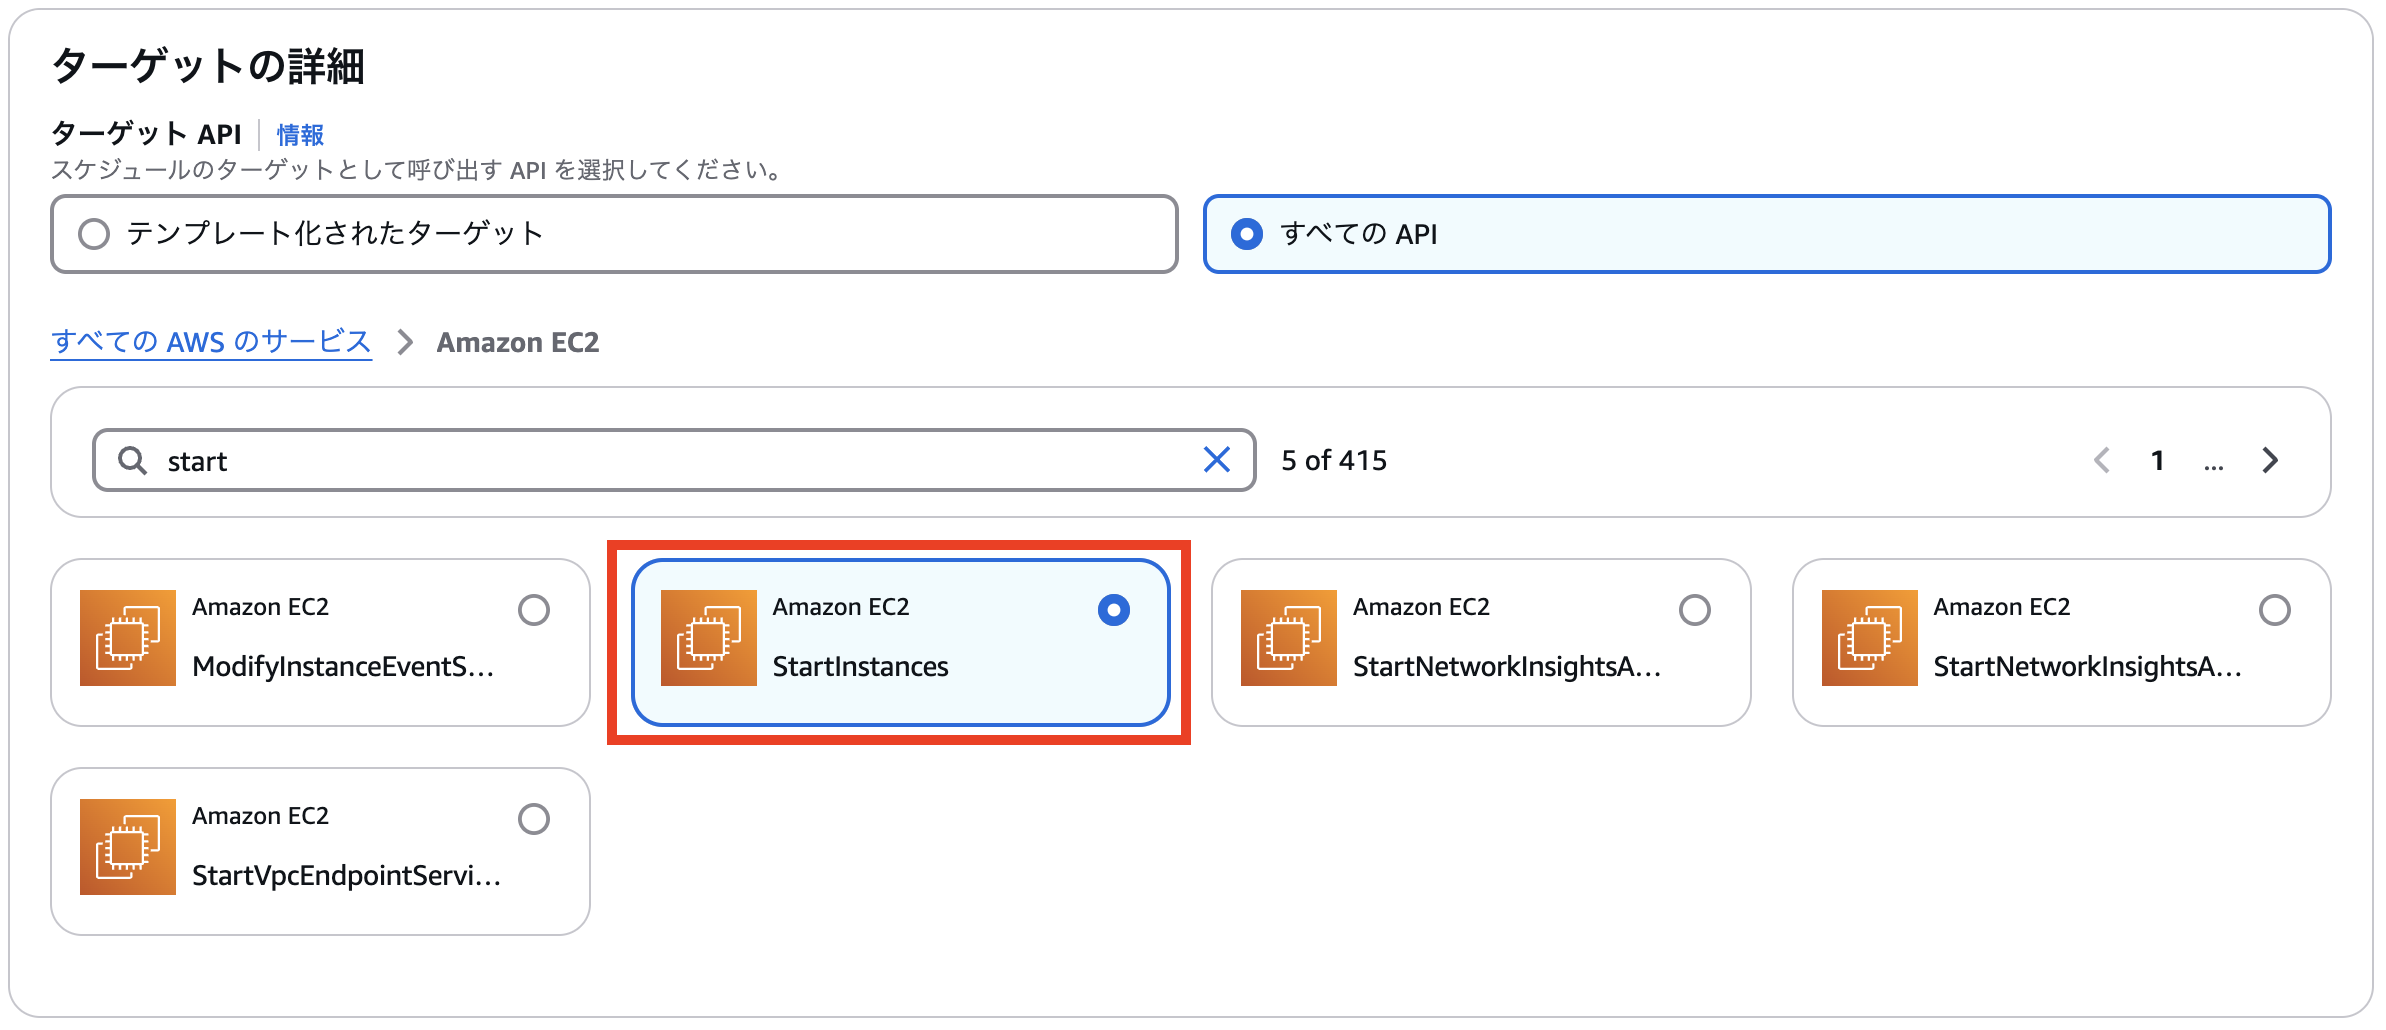The height and width of the screenshot is (1030, 2386).
Task: Select the StartInstances radio button
Action: click(x=1114, y=610)
